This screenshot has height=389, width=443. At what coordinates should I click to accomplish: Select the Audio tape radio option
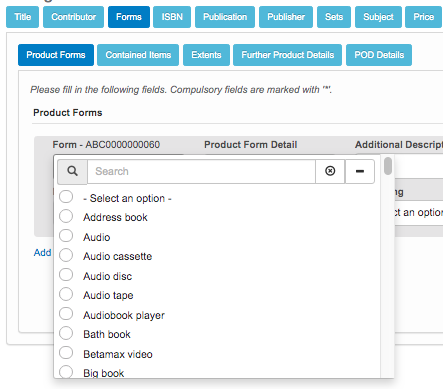[x=66, y=294]
